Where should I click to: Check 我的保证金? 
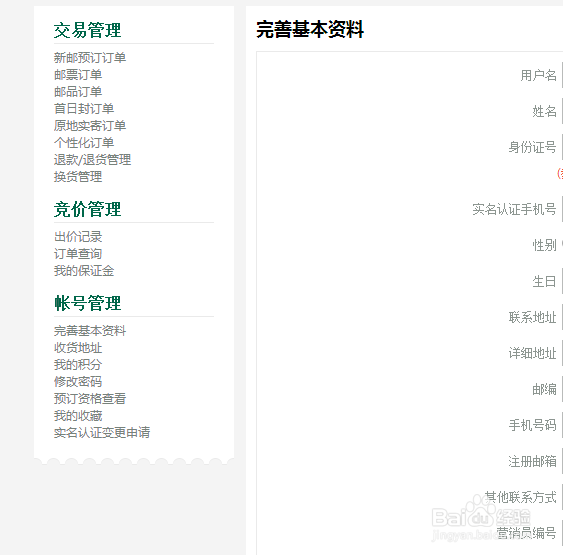click(x=84, y=271)
